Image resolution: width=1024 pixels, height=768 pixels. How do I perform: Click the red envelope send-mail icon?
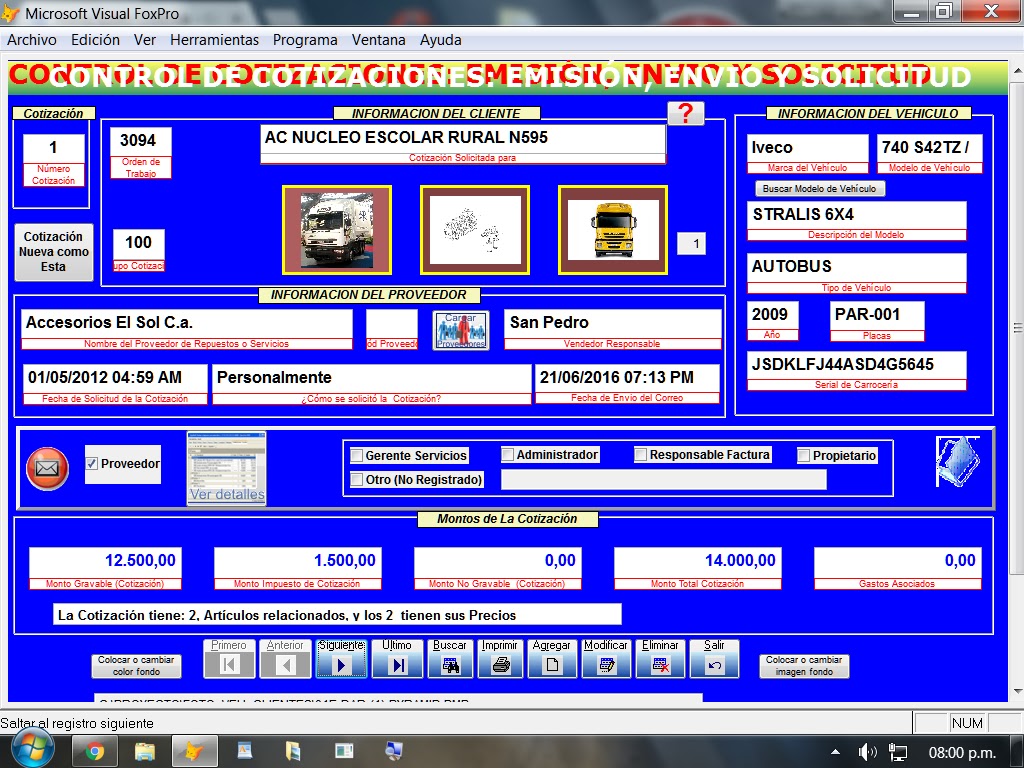47,468
